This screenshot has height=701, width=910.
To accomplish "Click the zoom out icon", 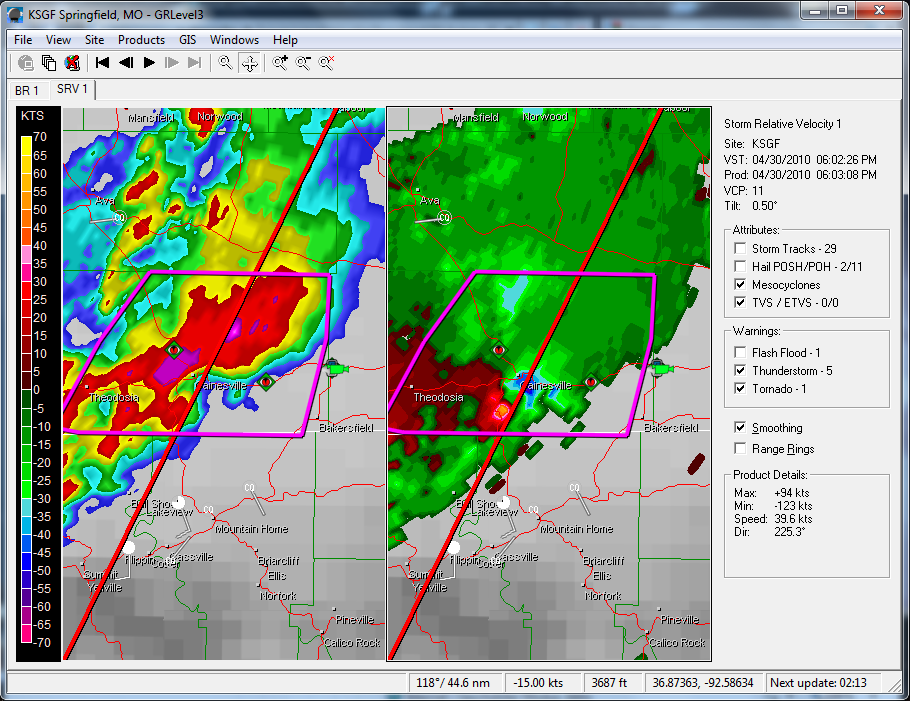I will click(303, 63).
